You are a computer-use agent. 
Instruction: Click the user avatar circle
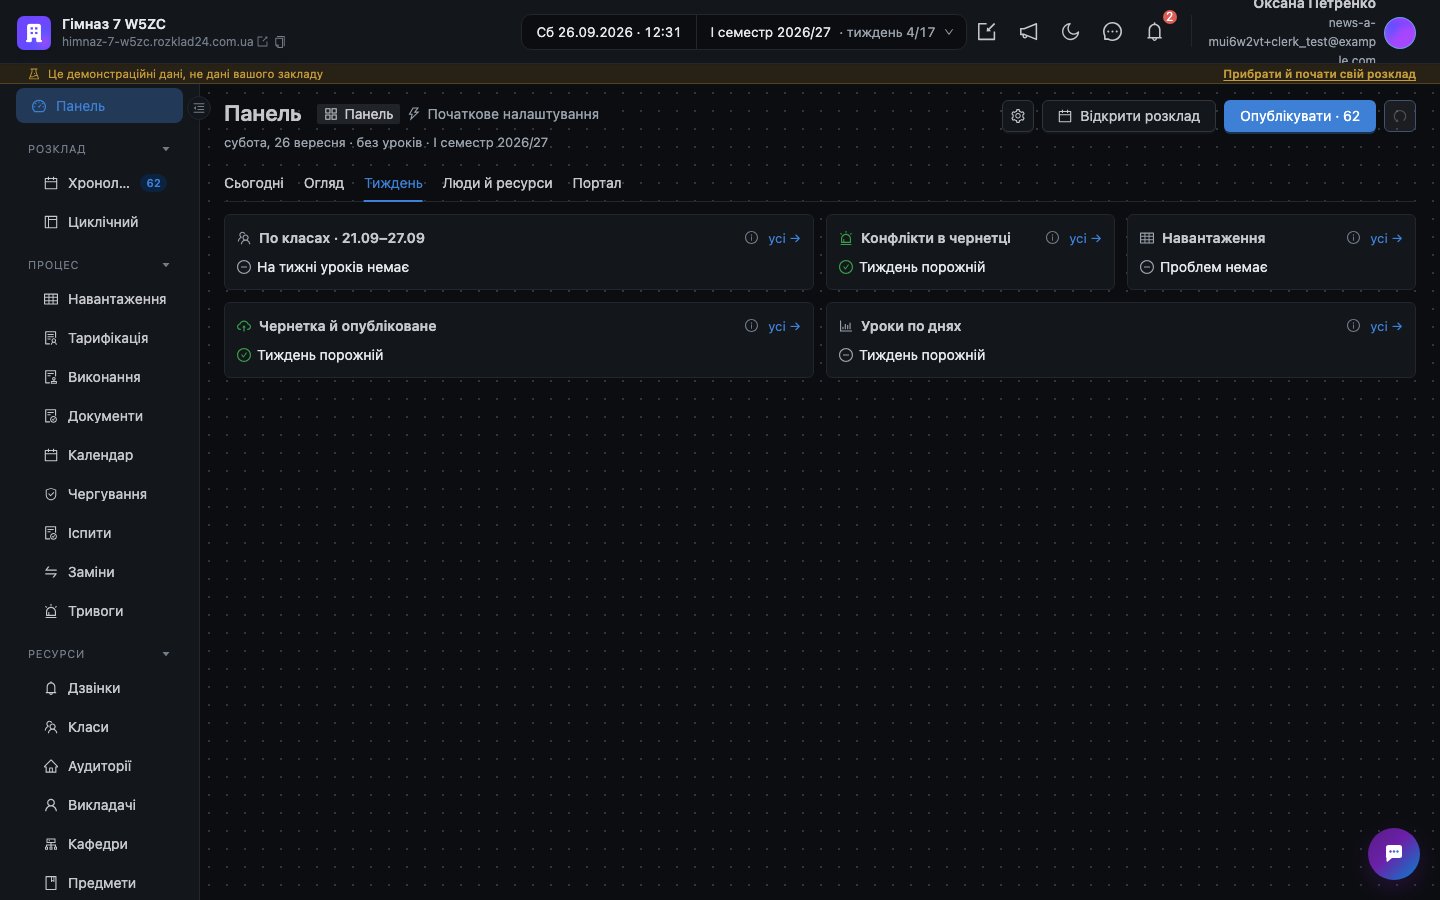(x=1400, y=33)
